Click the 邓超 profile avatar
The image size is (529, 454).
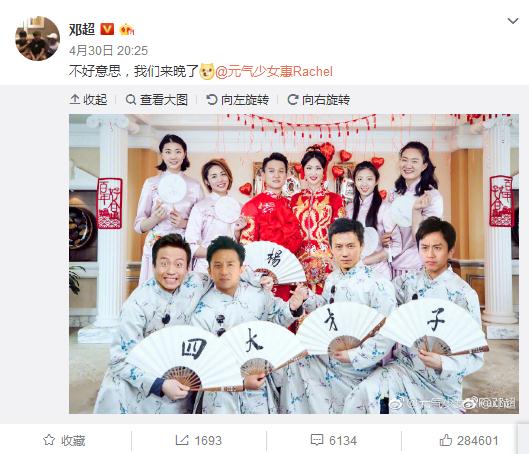[37, 38]
